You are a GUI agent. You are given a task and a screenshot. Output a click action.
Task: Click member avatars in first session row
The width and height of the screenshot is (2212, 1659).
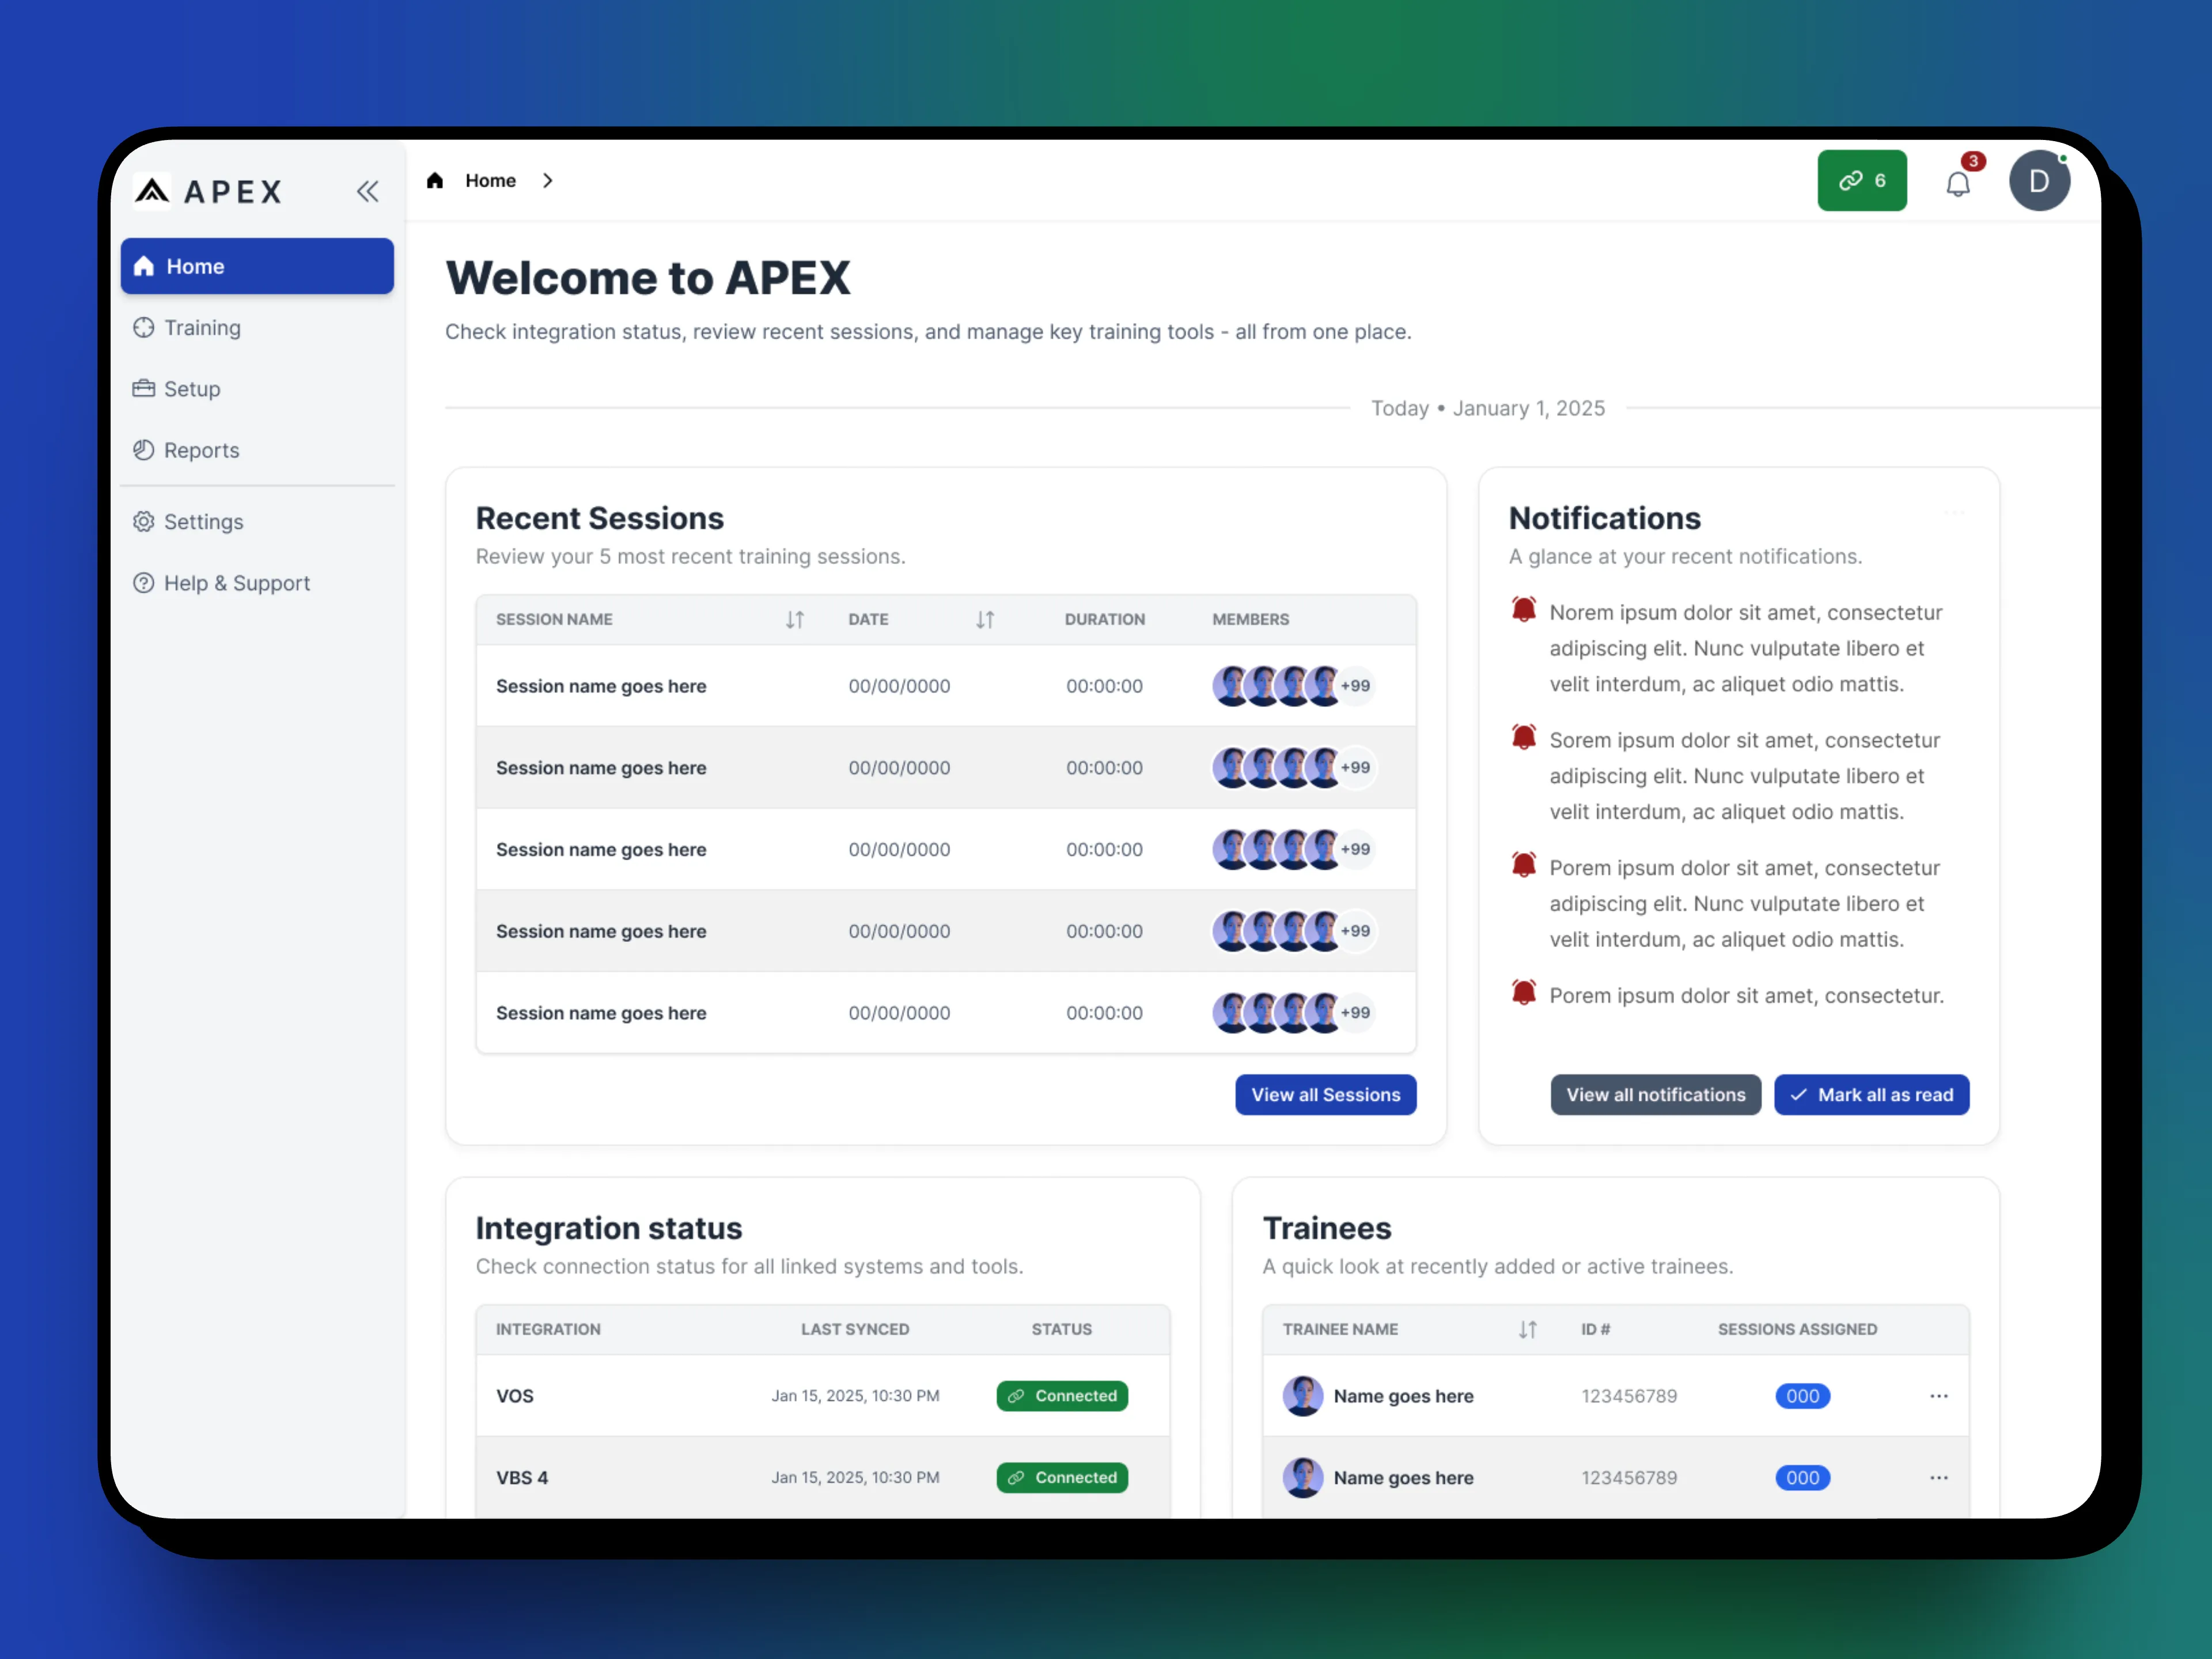(1276, 686)
